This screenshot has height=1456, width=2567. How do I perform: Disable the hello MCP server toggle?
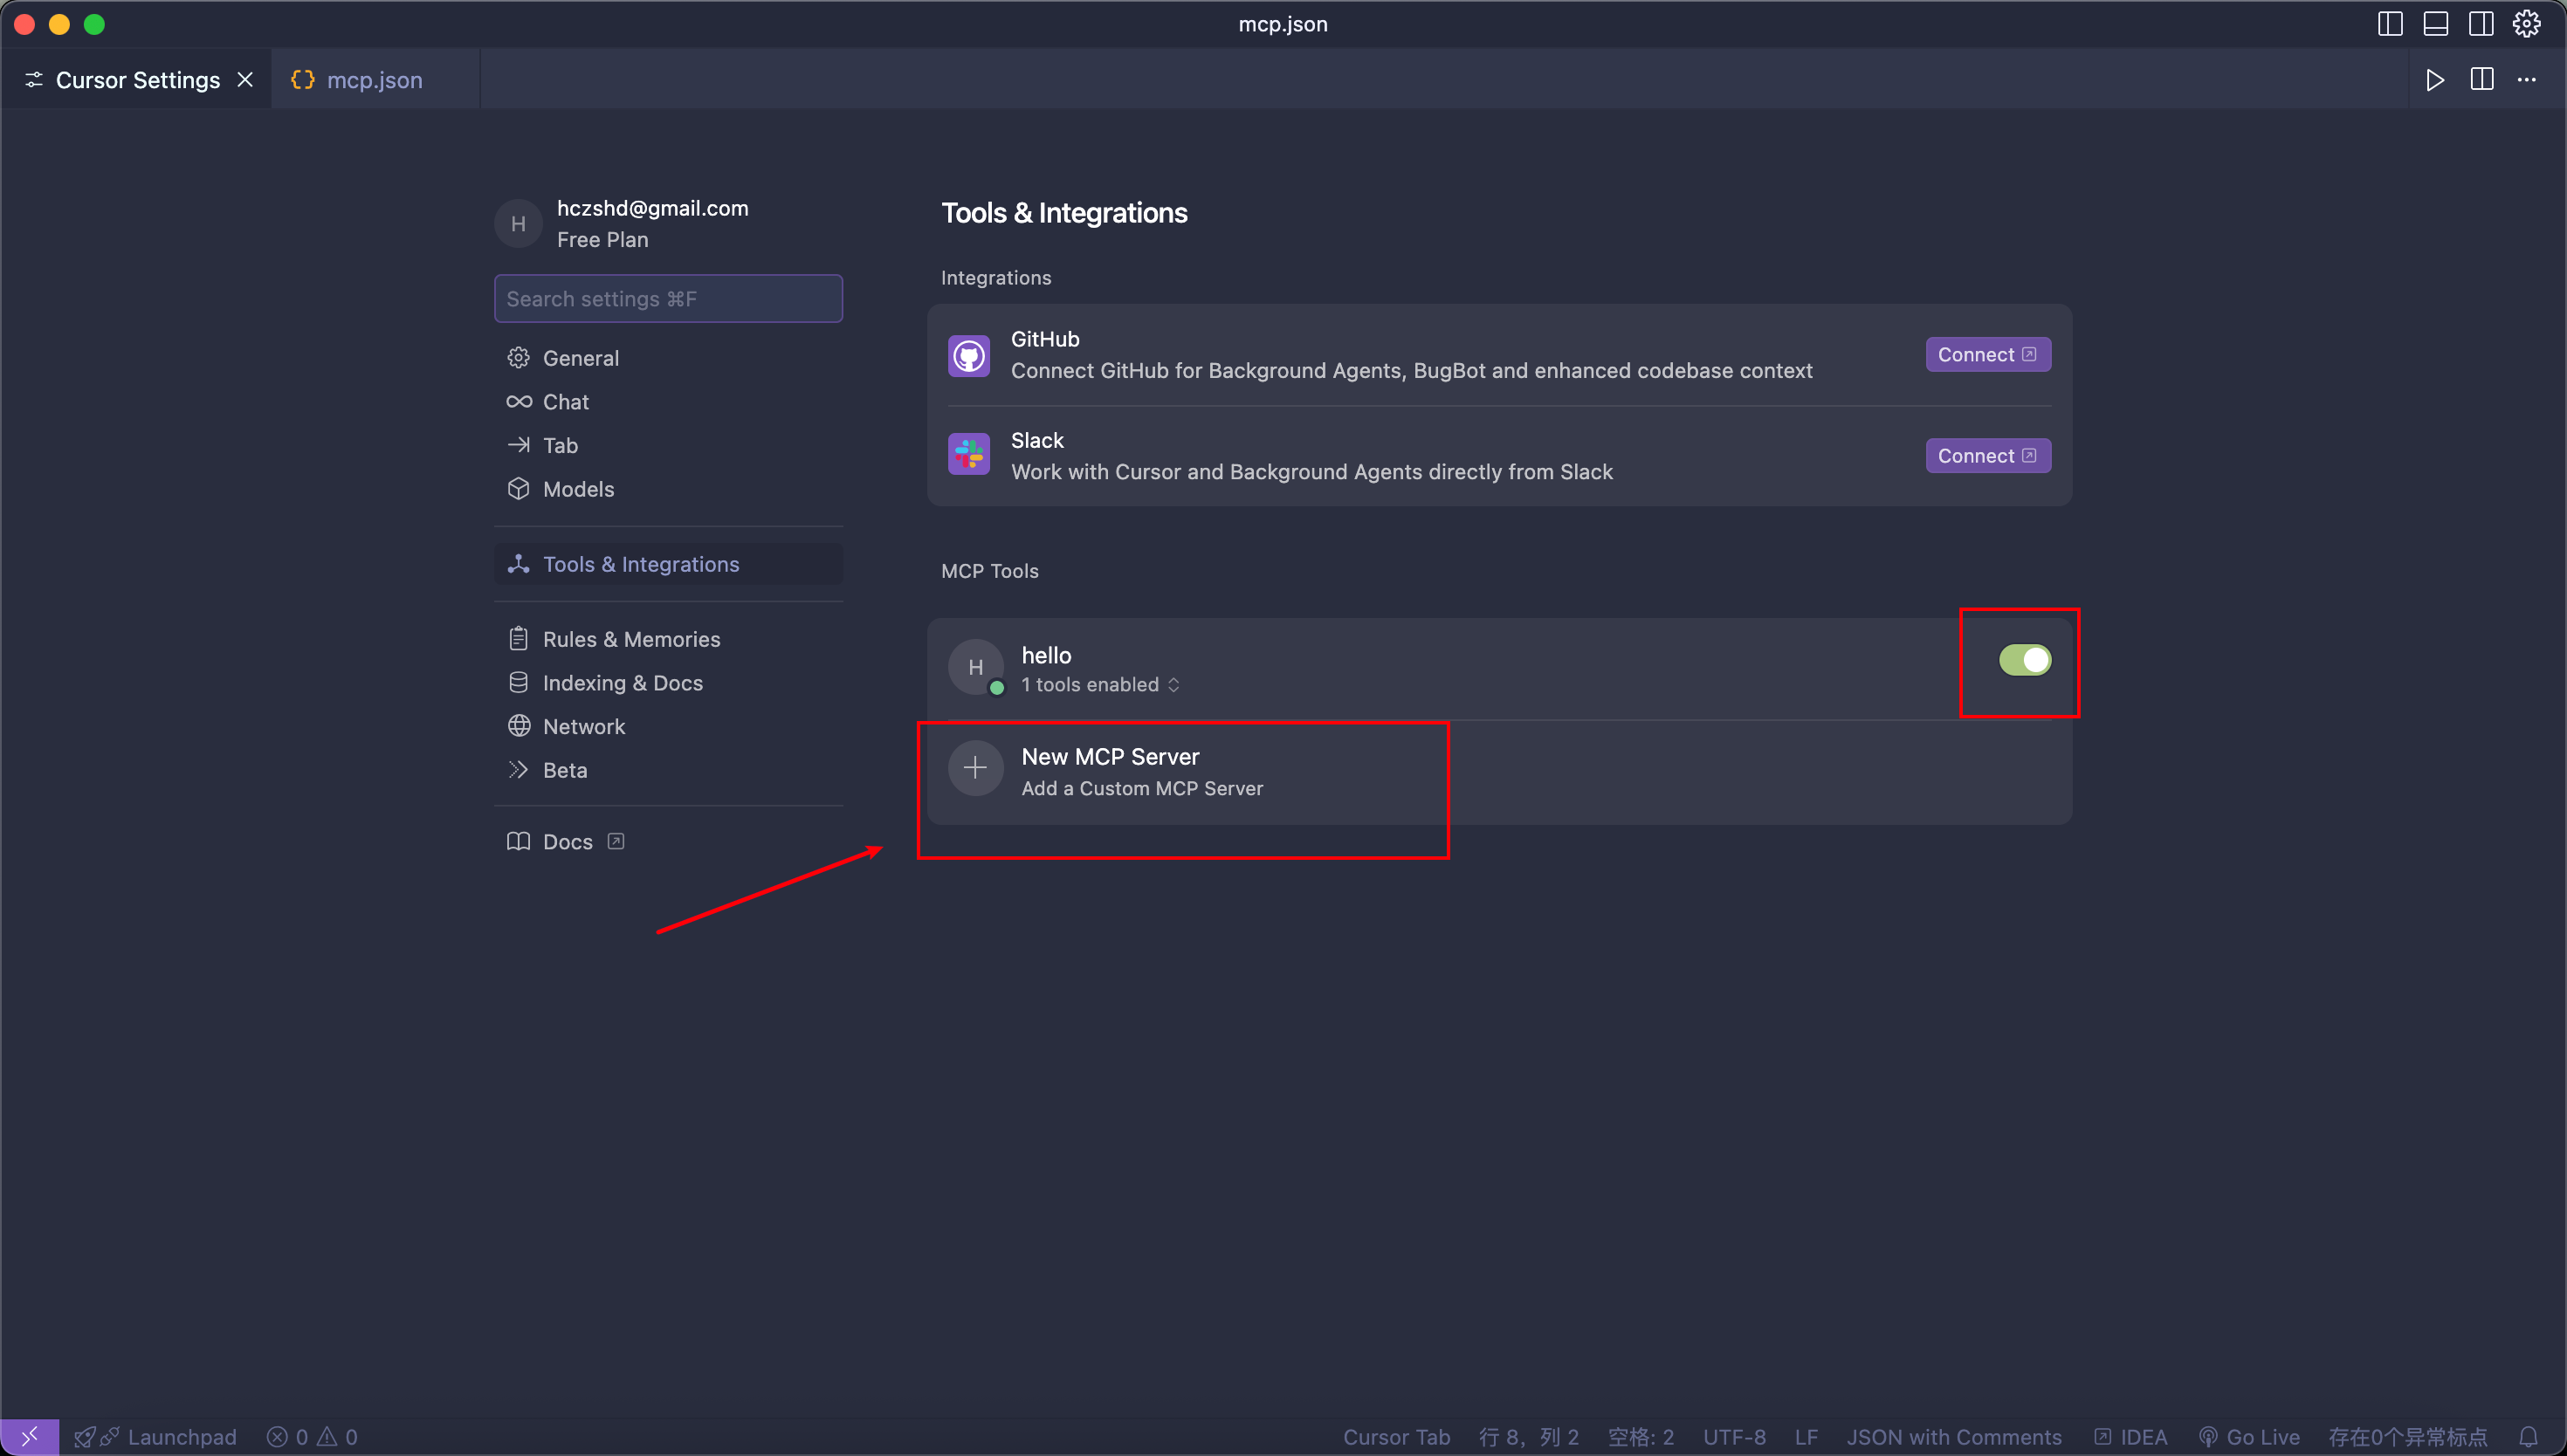tap(2025, 660)
